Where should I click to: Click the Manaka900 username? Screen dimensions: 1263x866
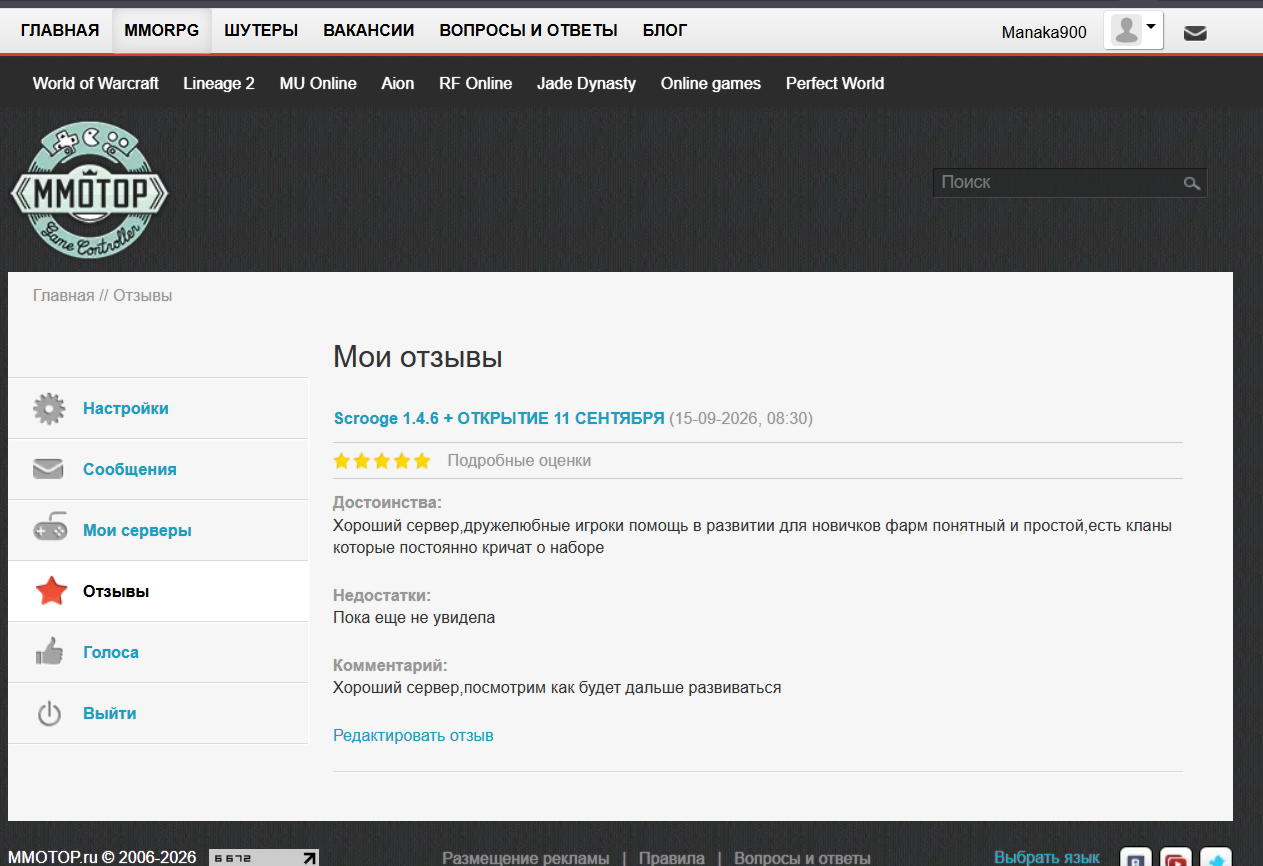pyautogui.click(x=1044, y=32)
